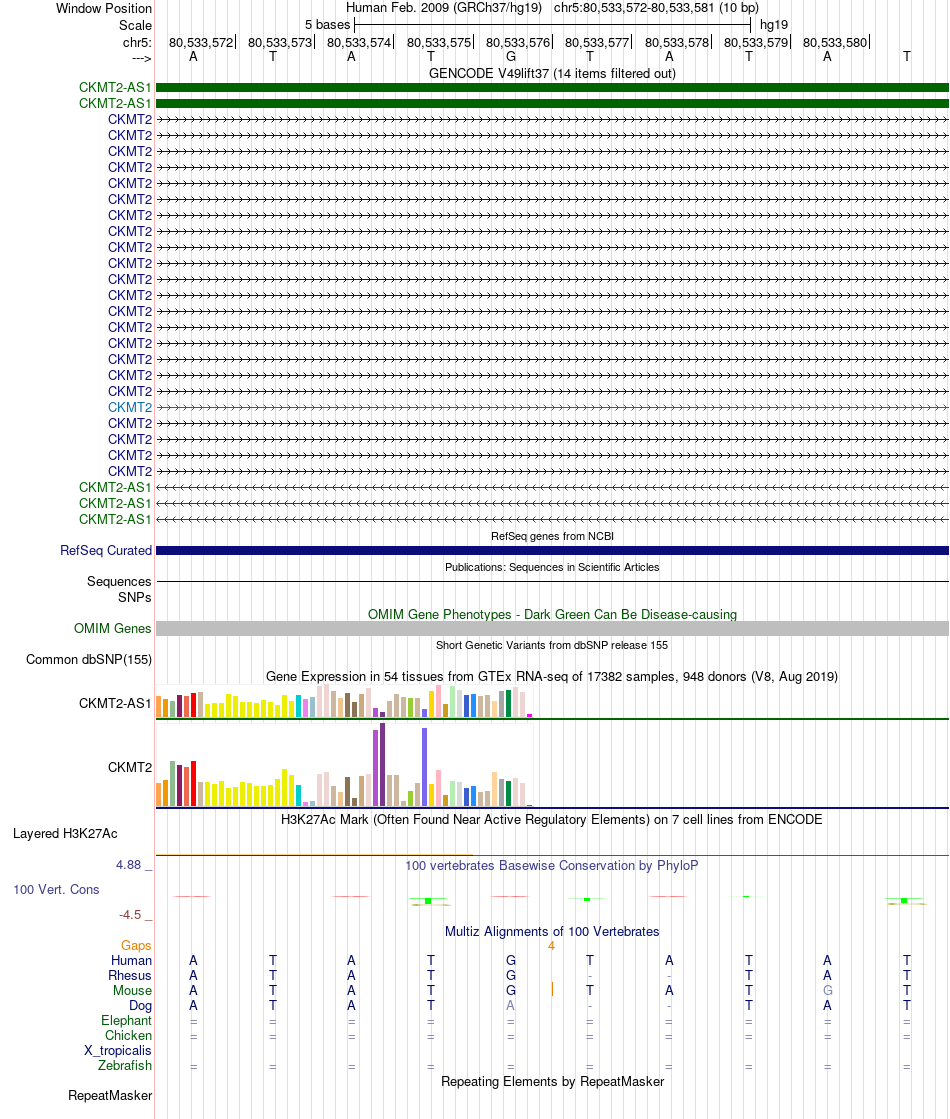Open the 'H3K27Ac Mark' ENCODE track title
The image size is (950, 1119).
(x=552, y=819)
